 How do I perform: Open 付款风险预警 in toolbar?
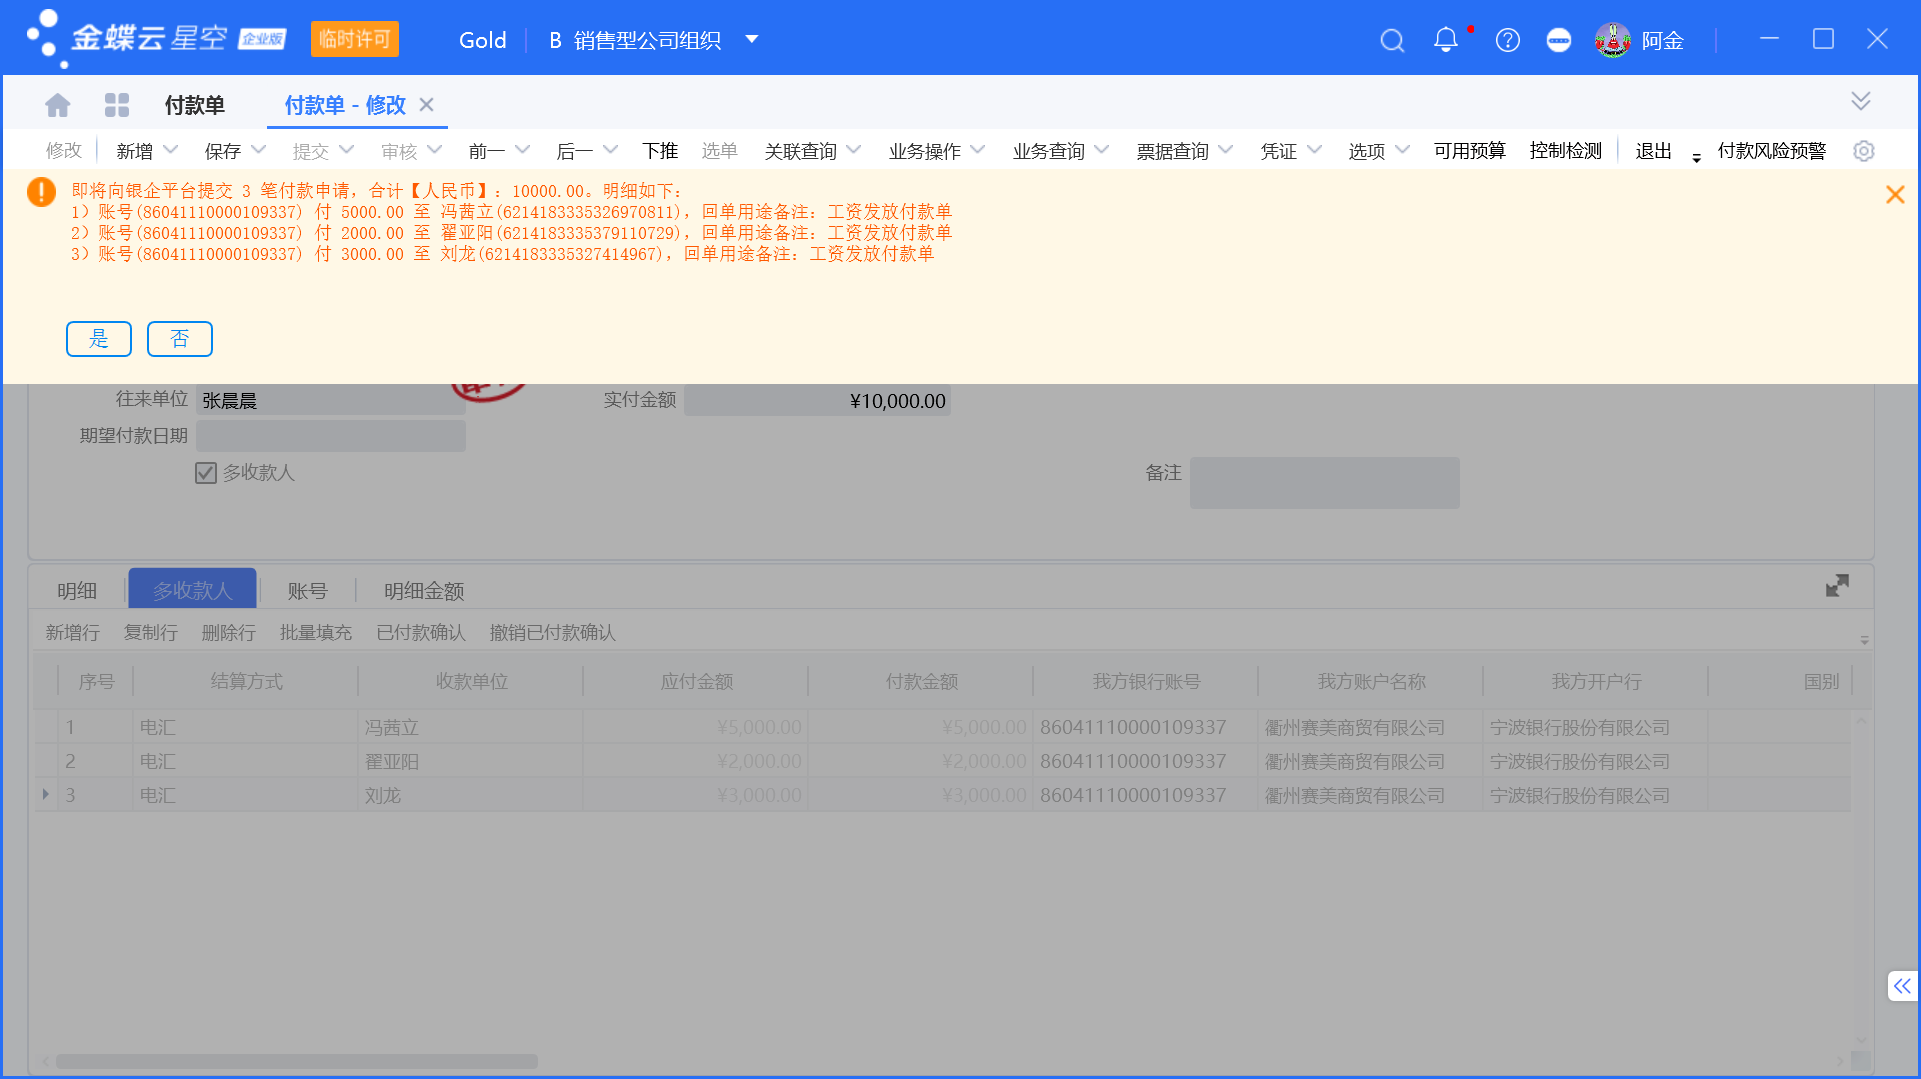[x=1771, y=151]
